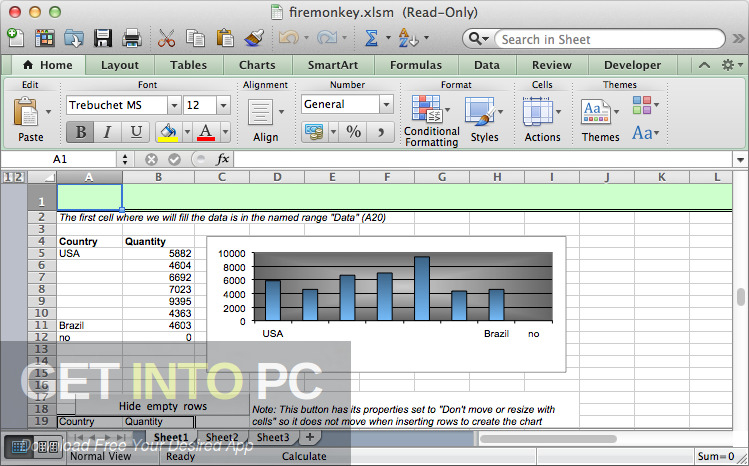
Task: Create a new workbook from toolbar icon
Action: [16, 38]
